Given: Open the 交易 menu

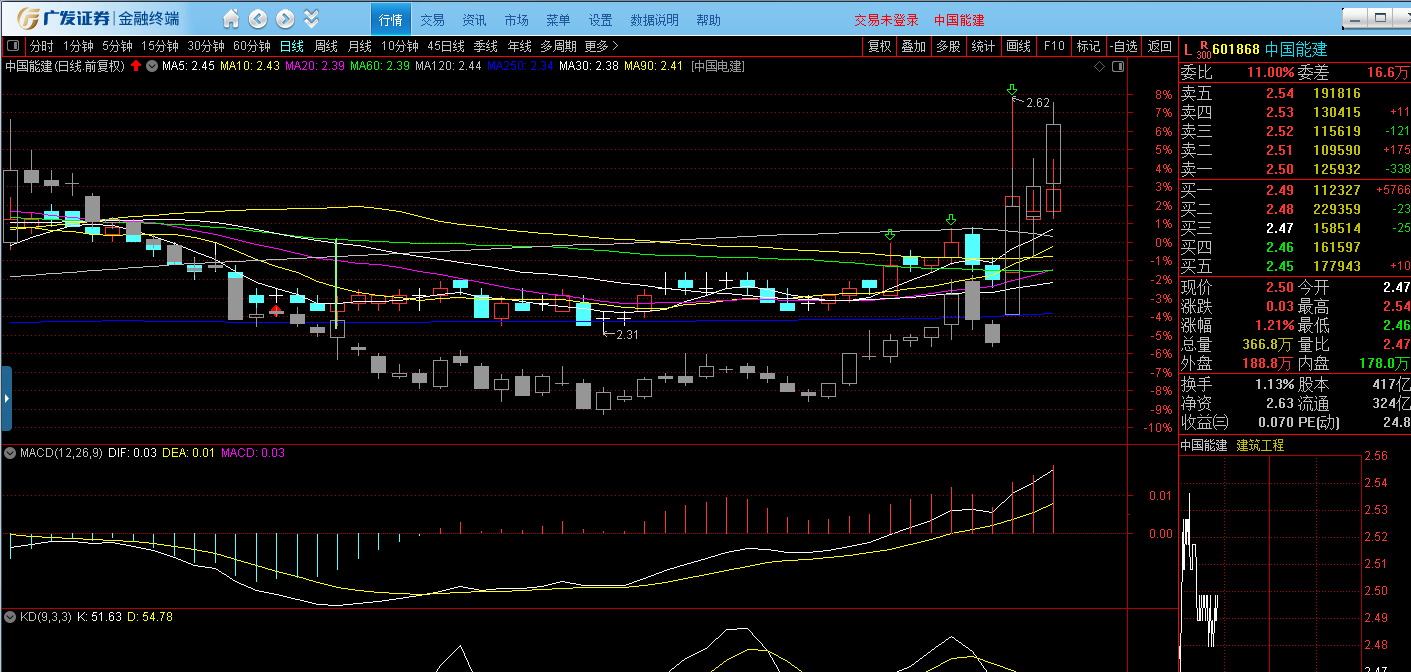Looking at the screenshot, I should click(x=432, y=20).
